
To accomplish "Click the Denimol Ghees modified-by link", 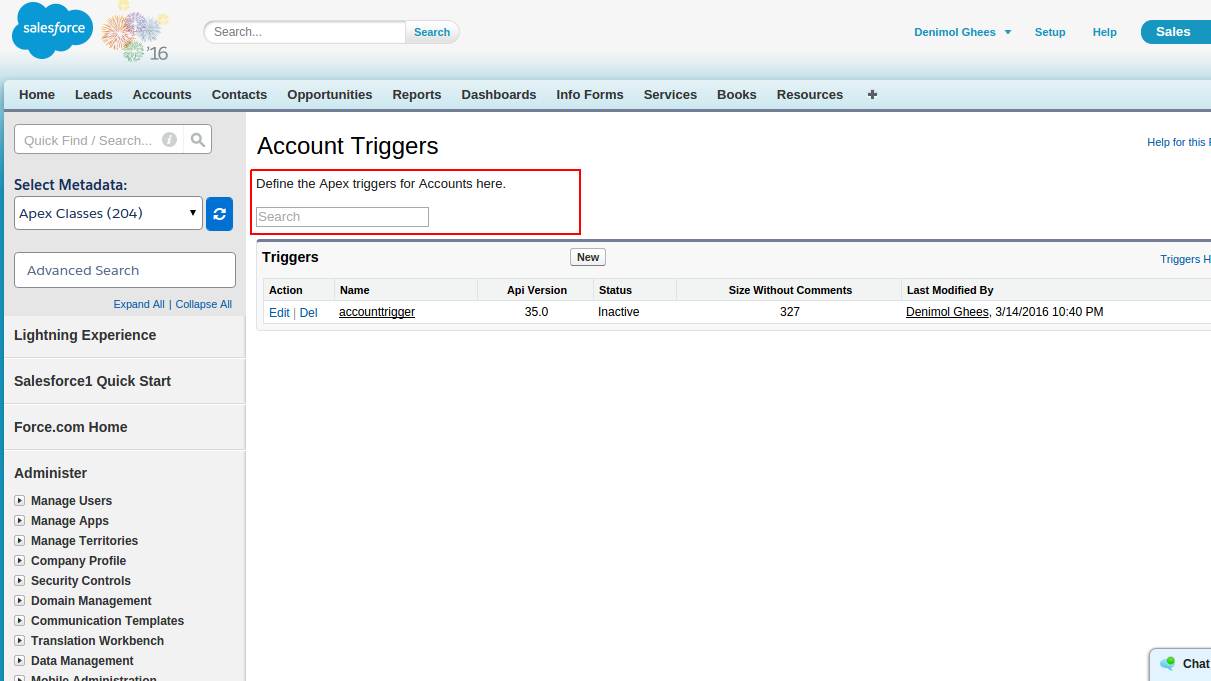I will coord(947,312).
